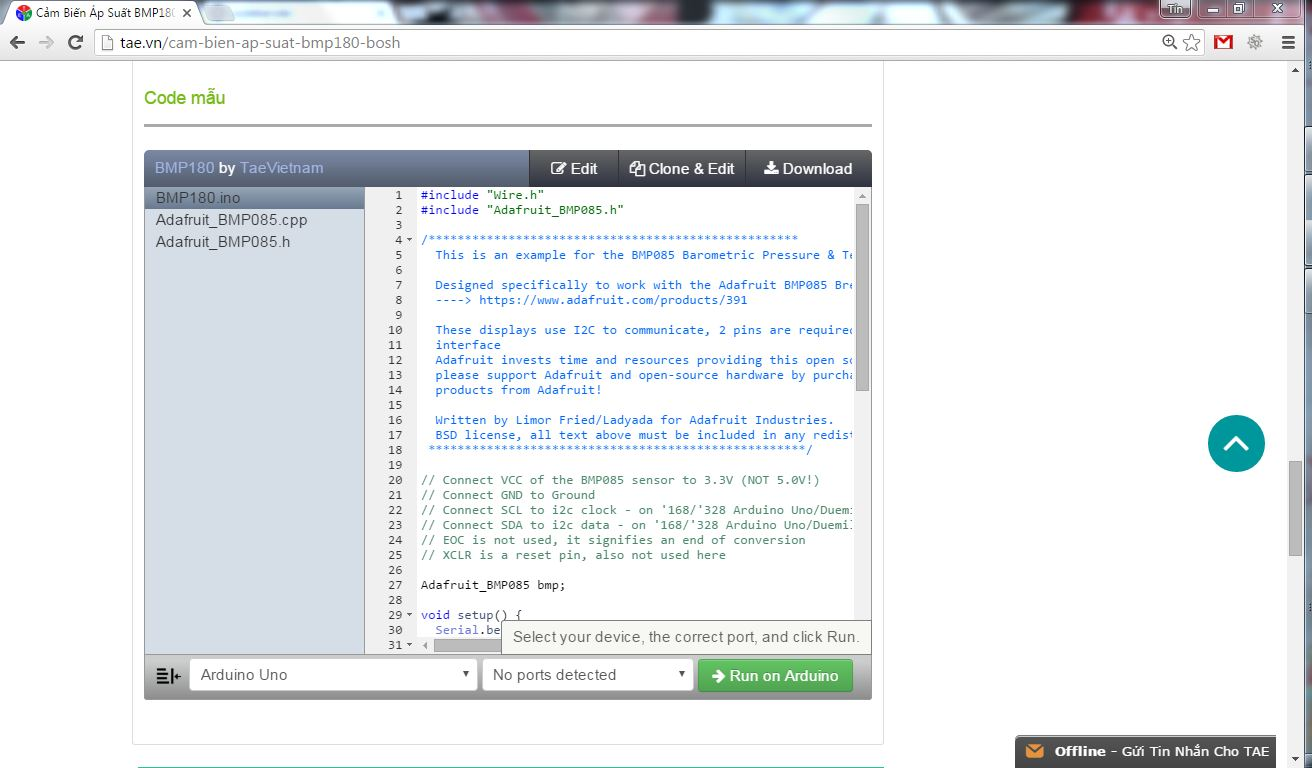1312x768 pixels.
Task: Click the Edit button
Action: pos(574,168)
